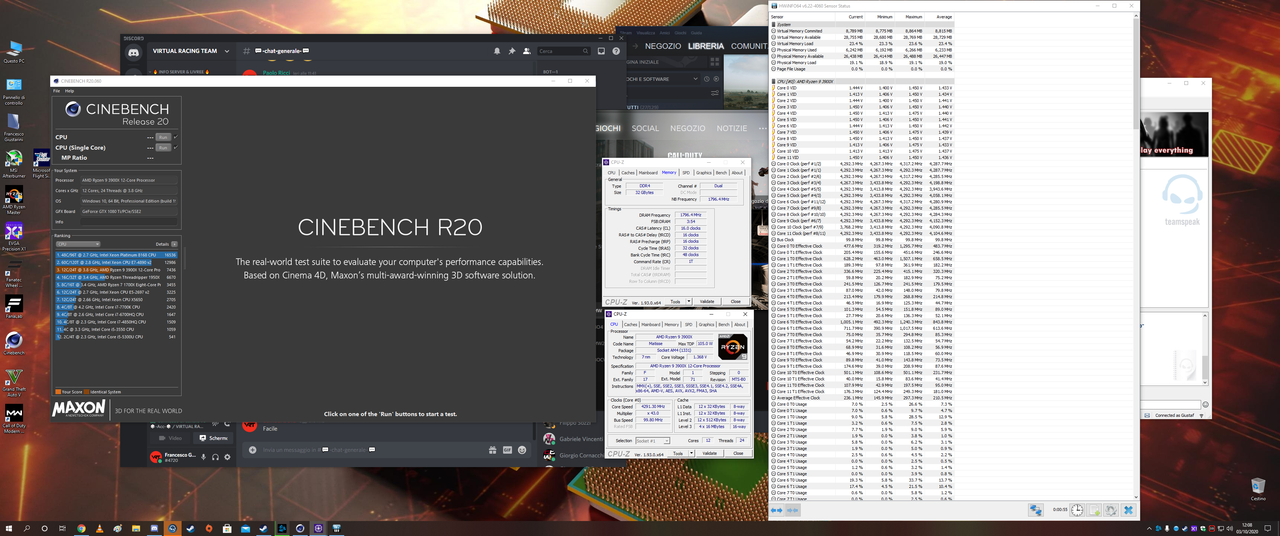The width and height of the screenshot is (1280, 536).
Task: Select Intel Xeon Platinum 8168 ranking row
Action: click(117, 255)
